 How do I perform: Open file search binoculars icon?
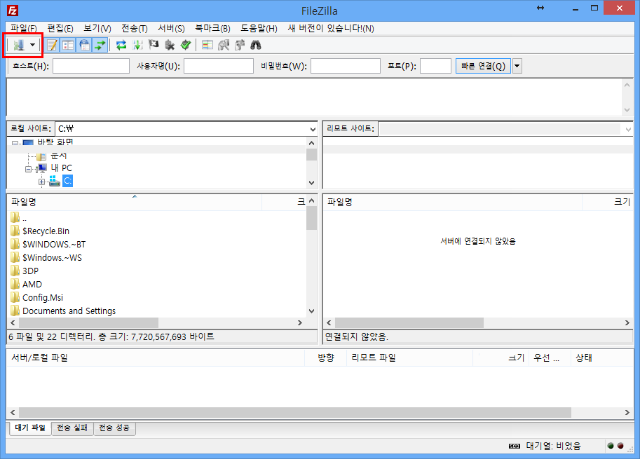pos(256,45)
